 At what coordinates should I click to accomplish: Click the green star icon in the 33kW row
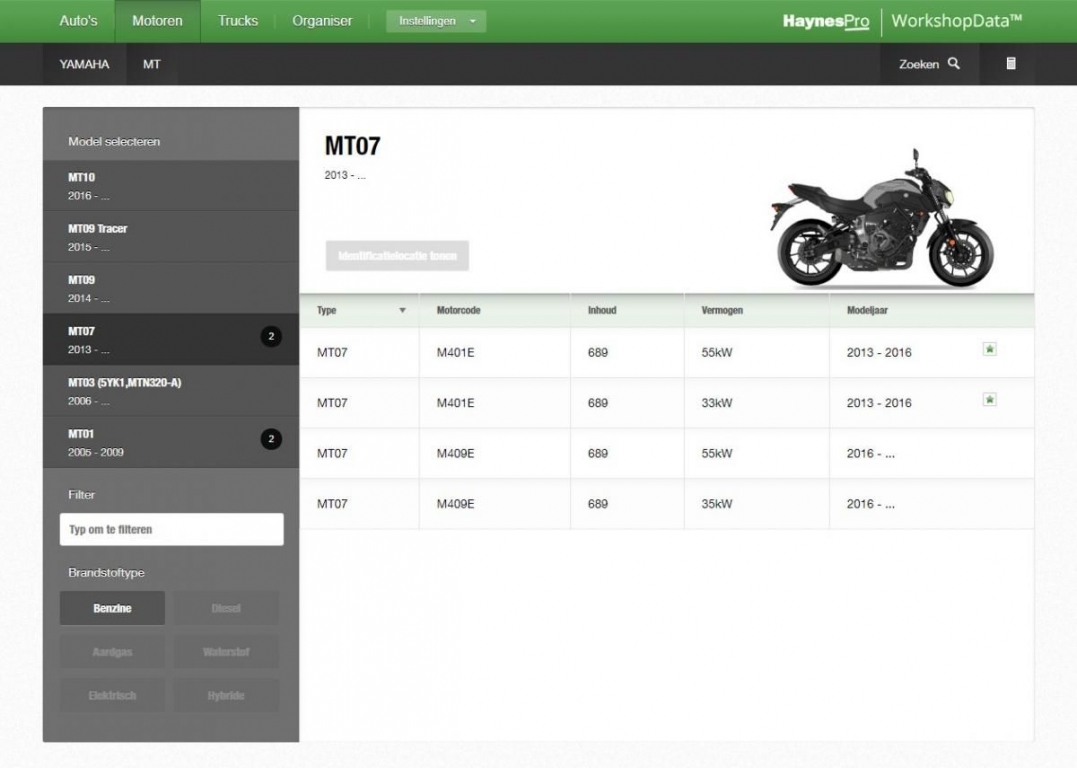pyautogui.click(x=989, y=399)
